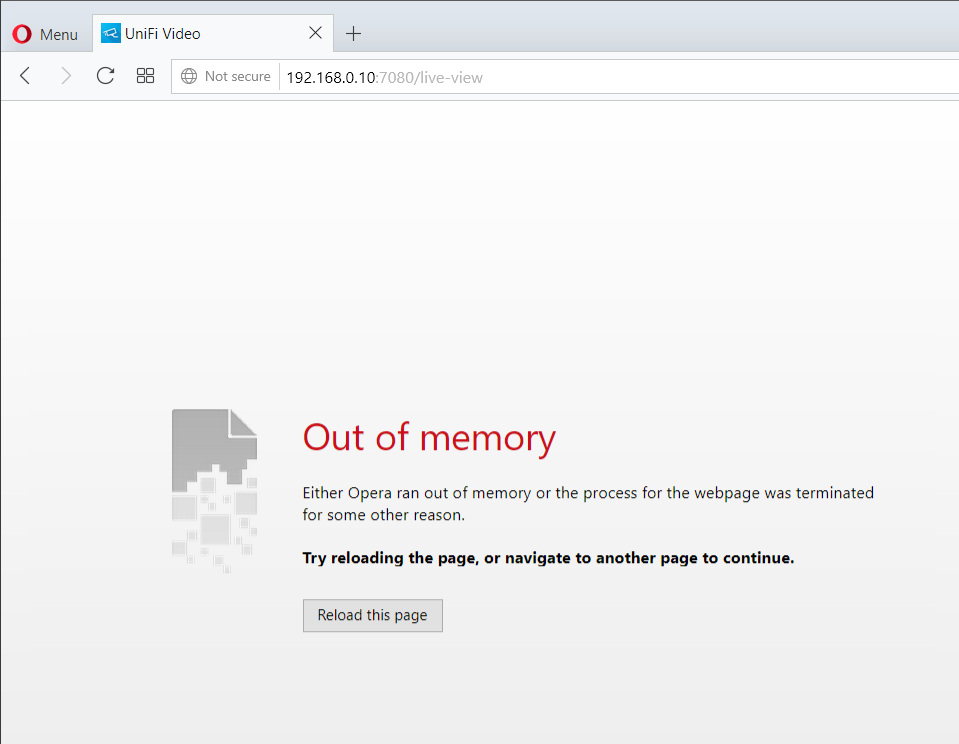Close the UniFi Video tab
The width and height of the screenshot is (959, 744).
[x=315, y=33]
